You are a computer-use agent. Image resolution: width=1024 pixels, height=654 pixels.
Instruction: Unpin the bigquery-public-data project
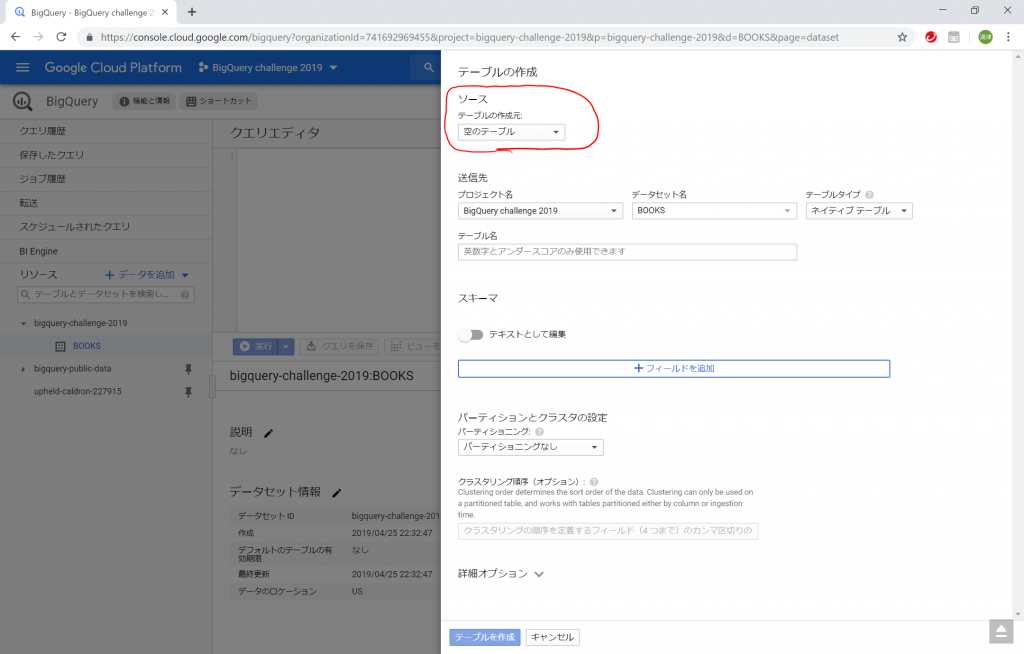pos(188,369)
